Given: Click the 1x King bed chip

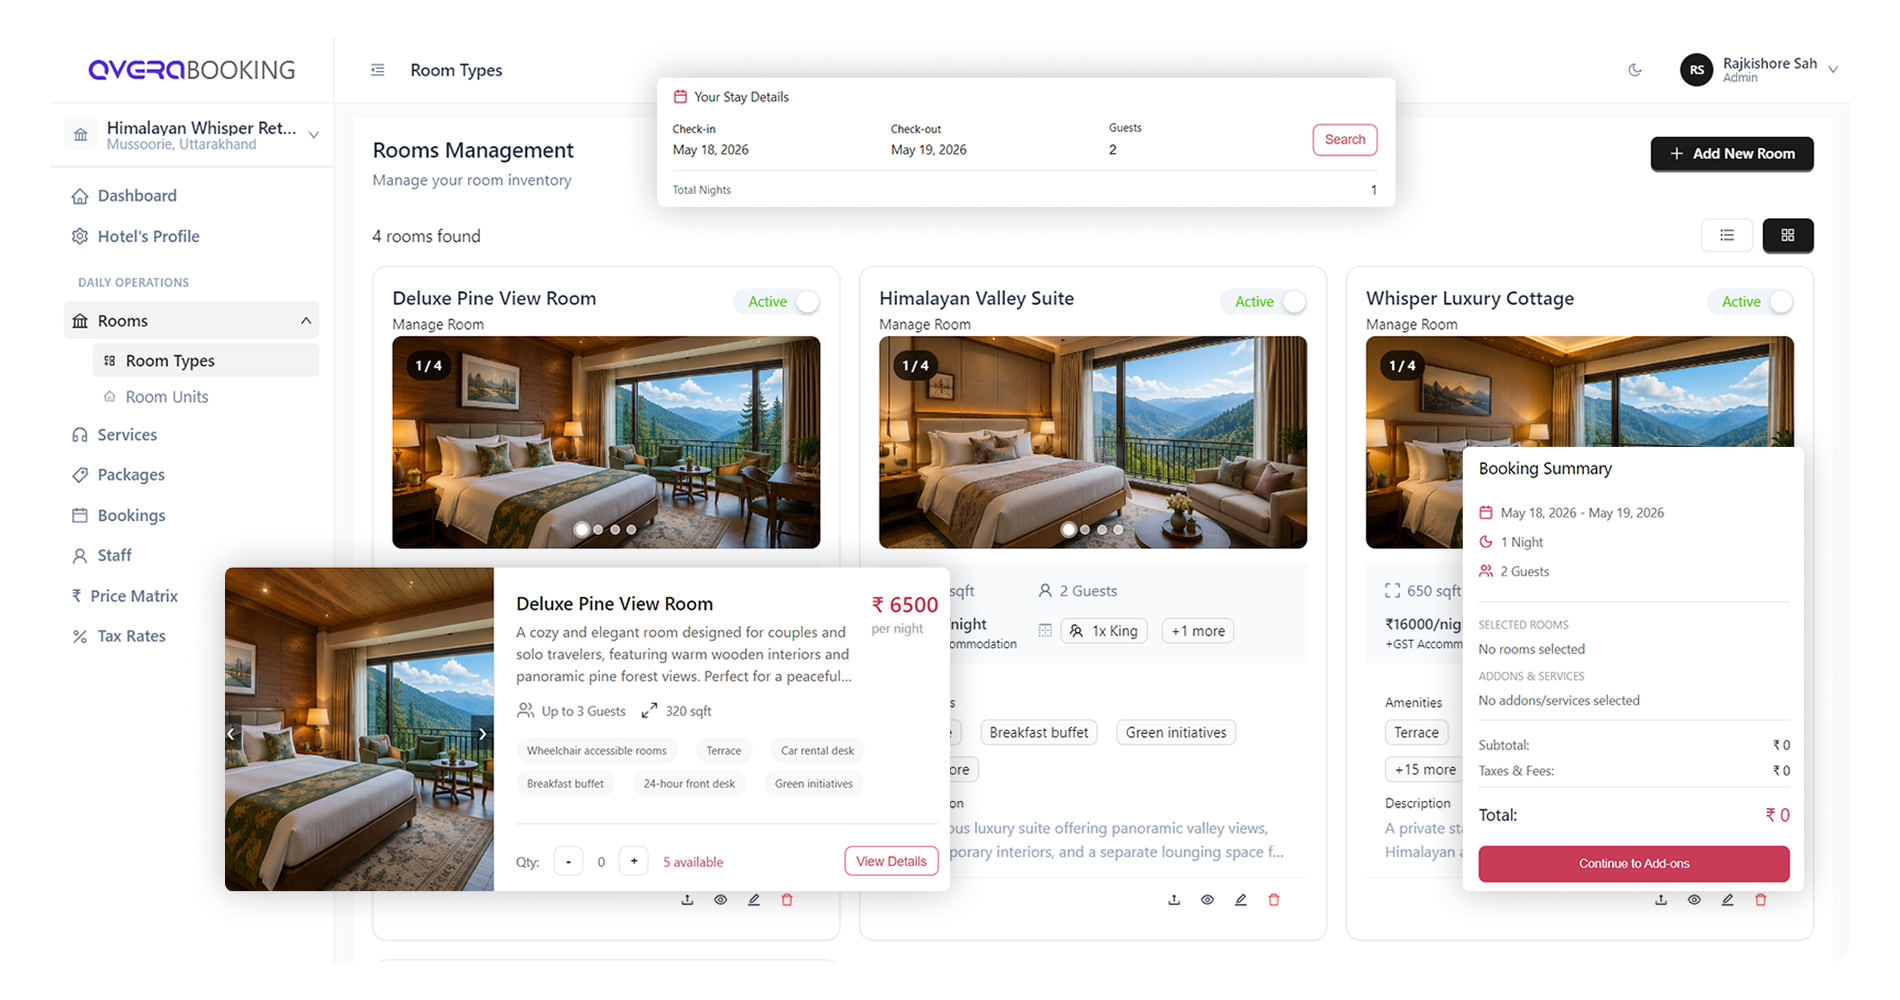Looking at the screenshot, I should click(1103, 632).
